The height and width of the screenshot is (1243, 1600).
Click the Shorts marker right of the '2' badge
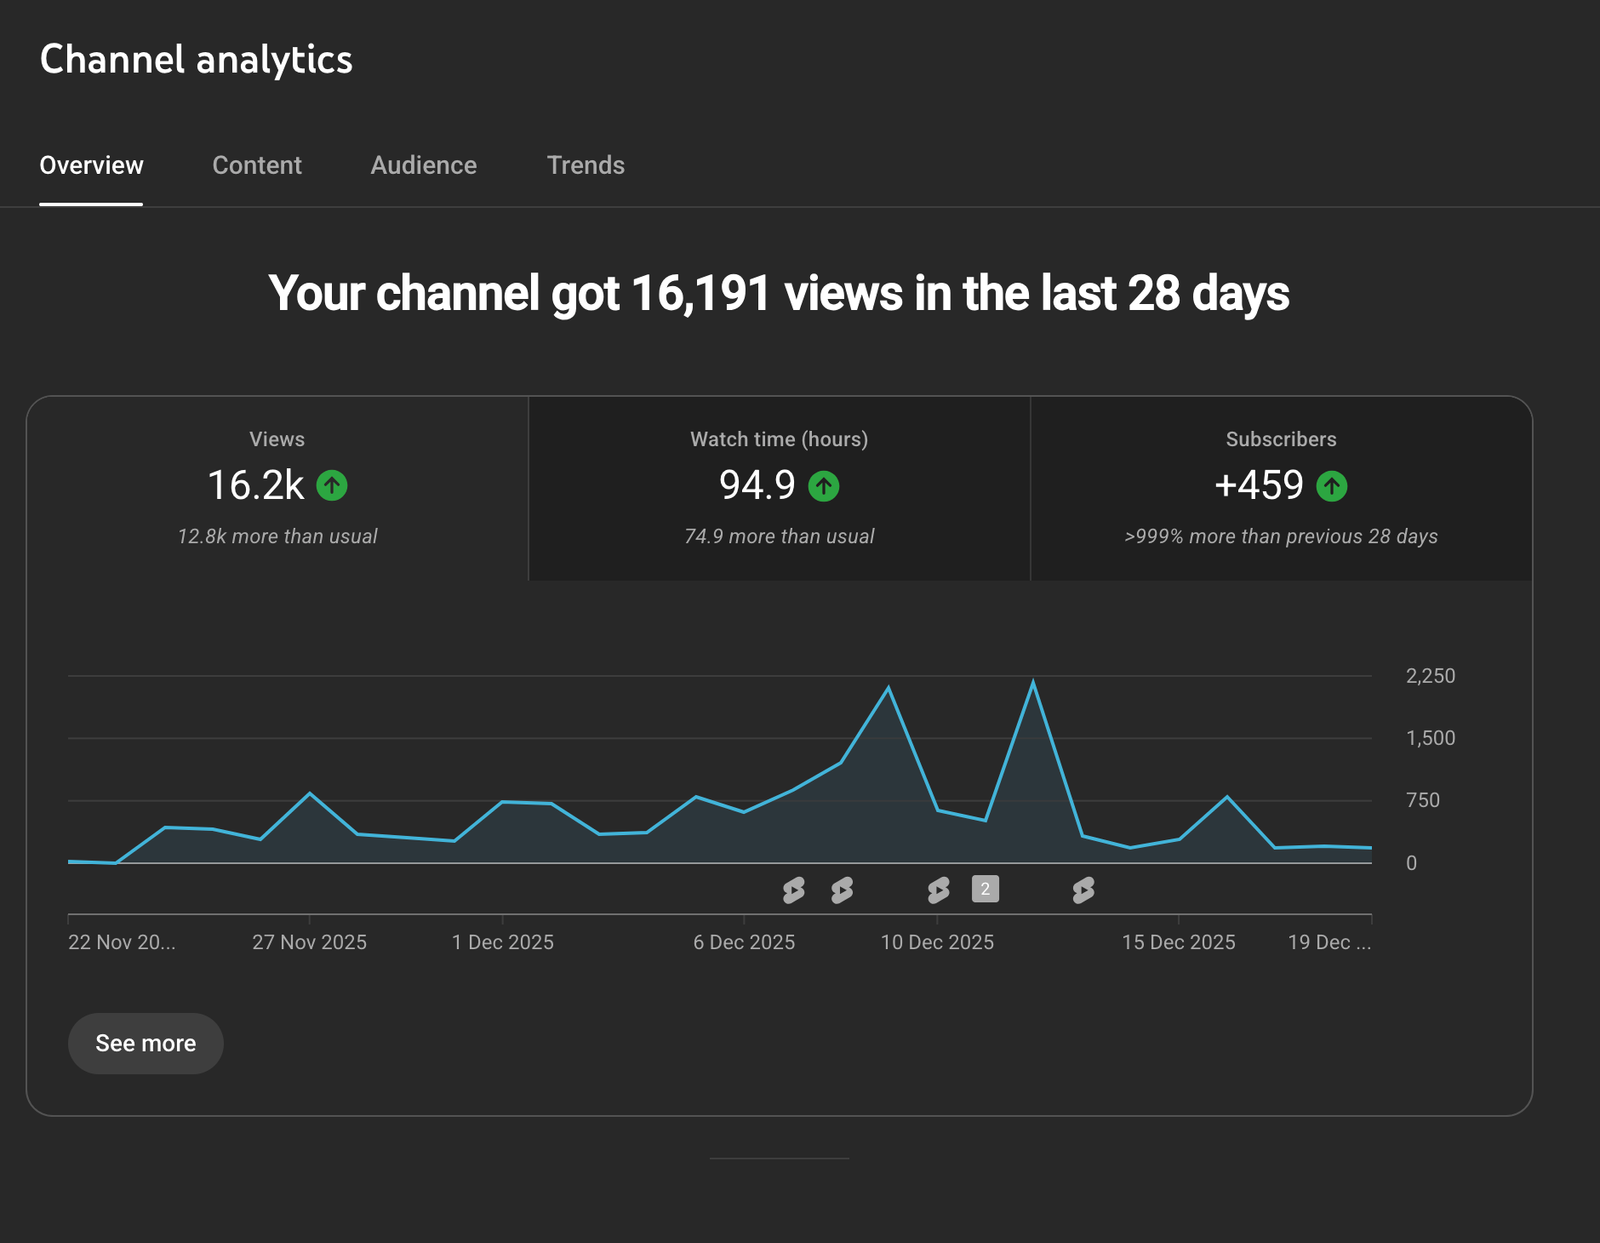pos(1083,889)
